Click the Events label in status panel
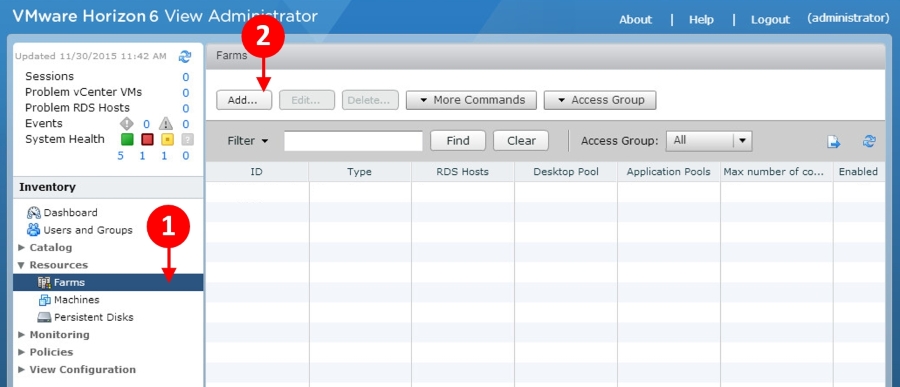The height and width of the screenshot is (387, 900). click(x=44, y=123)
